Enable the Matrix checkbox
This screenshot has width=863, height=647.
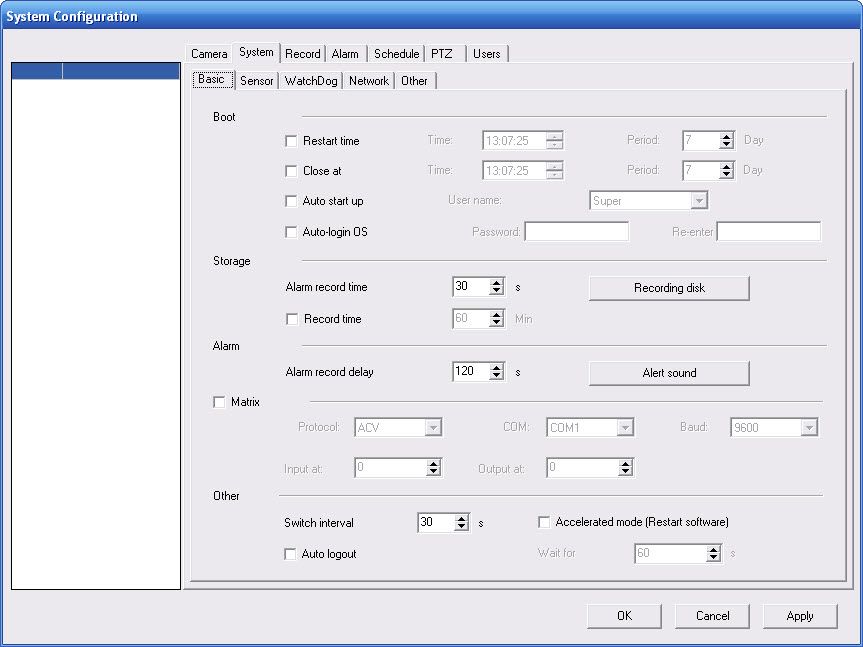(x=220, y=402)
